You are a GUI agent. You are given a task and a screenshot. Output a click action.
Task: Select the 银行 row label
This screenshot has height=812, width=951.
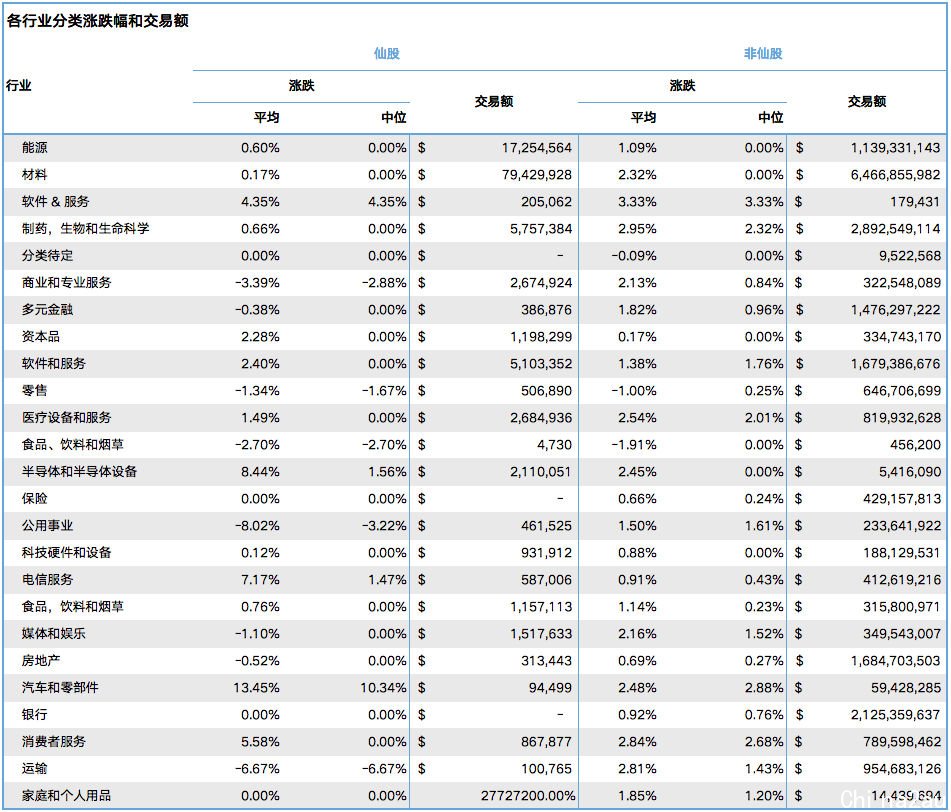tap(35, 714)
